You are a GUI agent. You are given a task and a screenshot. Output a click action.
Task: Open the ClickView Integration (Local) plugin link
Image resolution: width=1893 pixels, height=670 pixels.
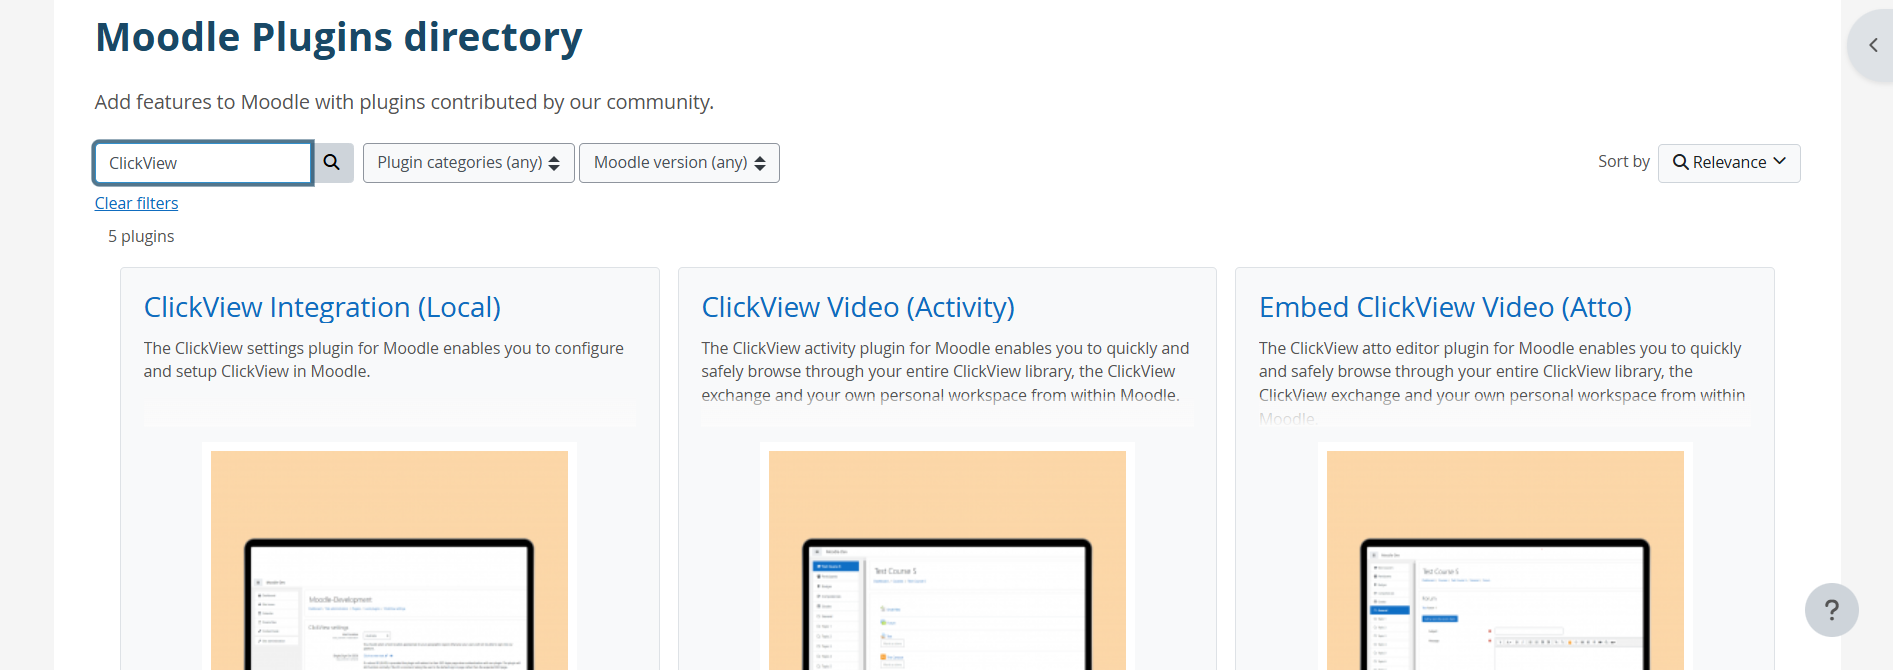tap(322, 307)
